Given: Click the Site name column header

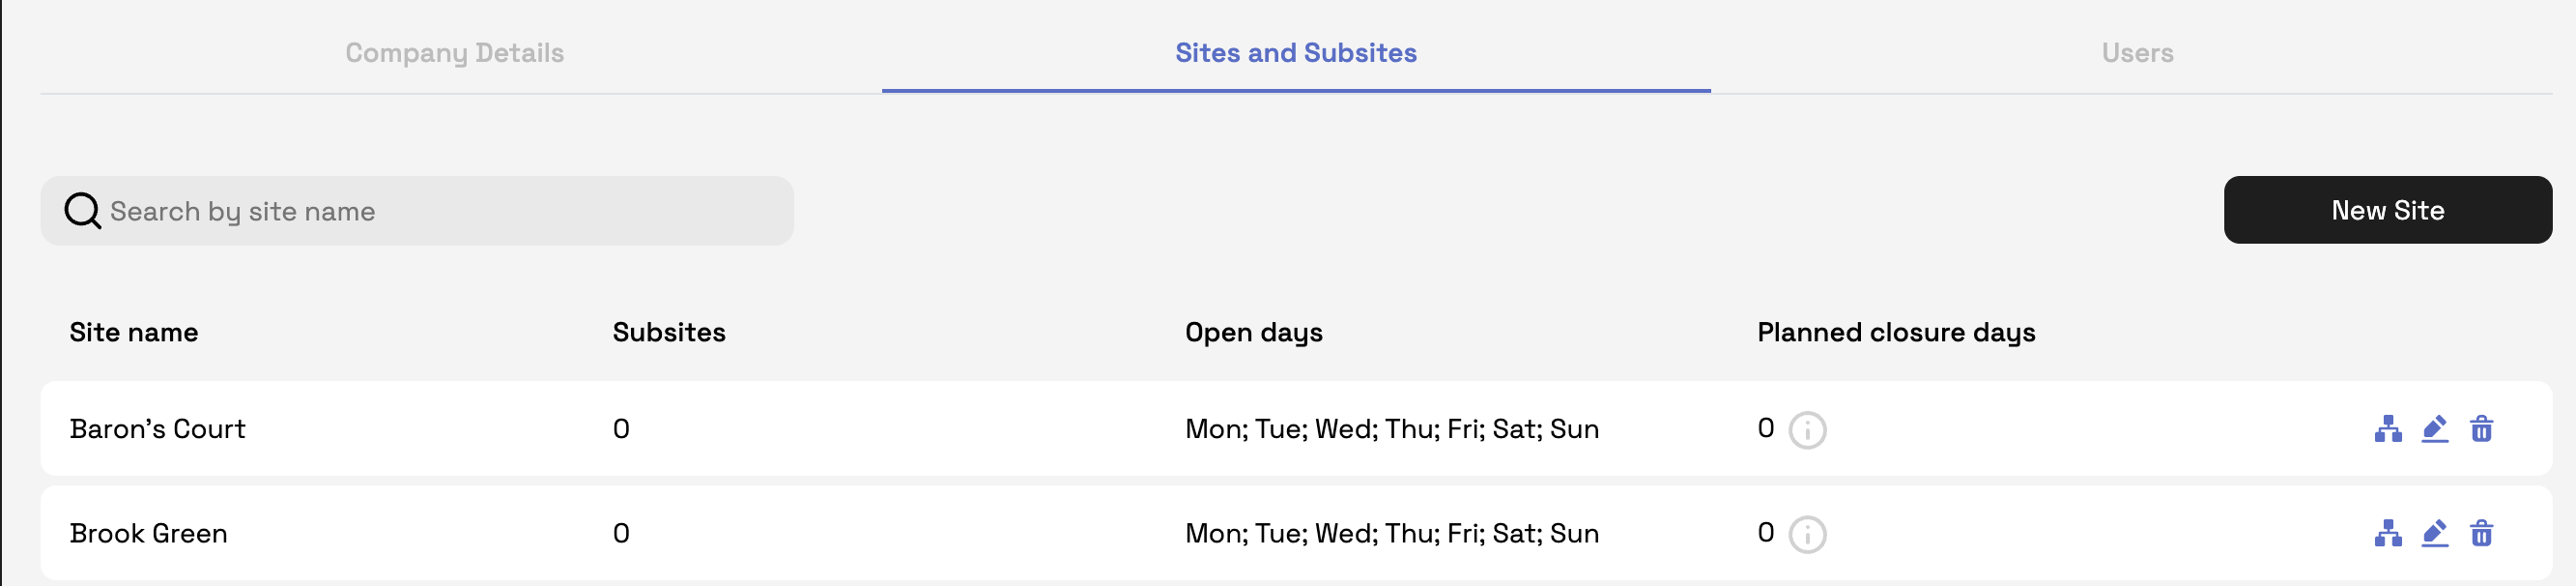Looking at the screenshot, I should pyautogui.click(x=134, y=332).
